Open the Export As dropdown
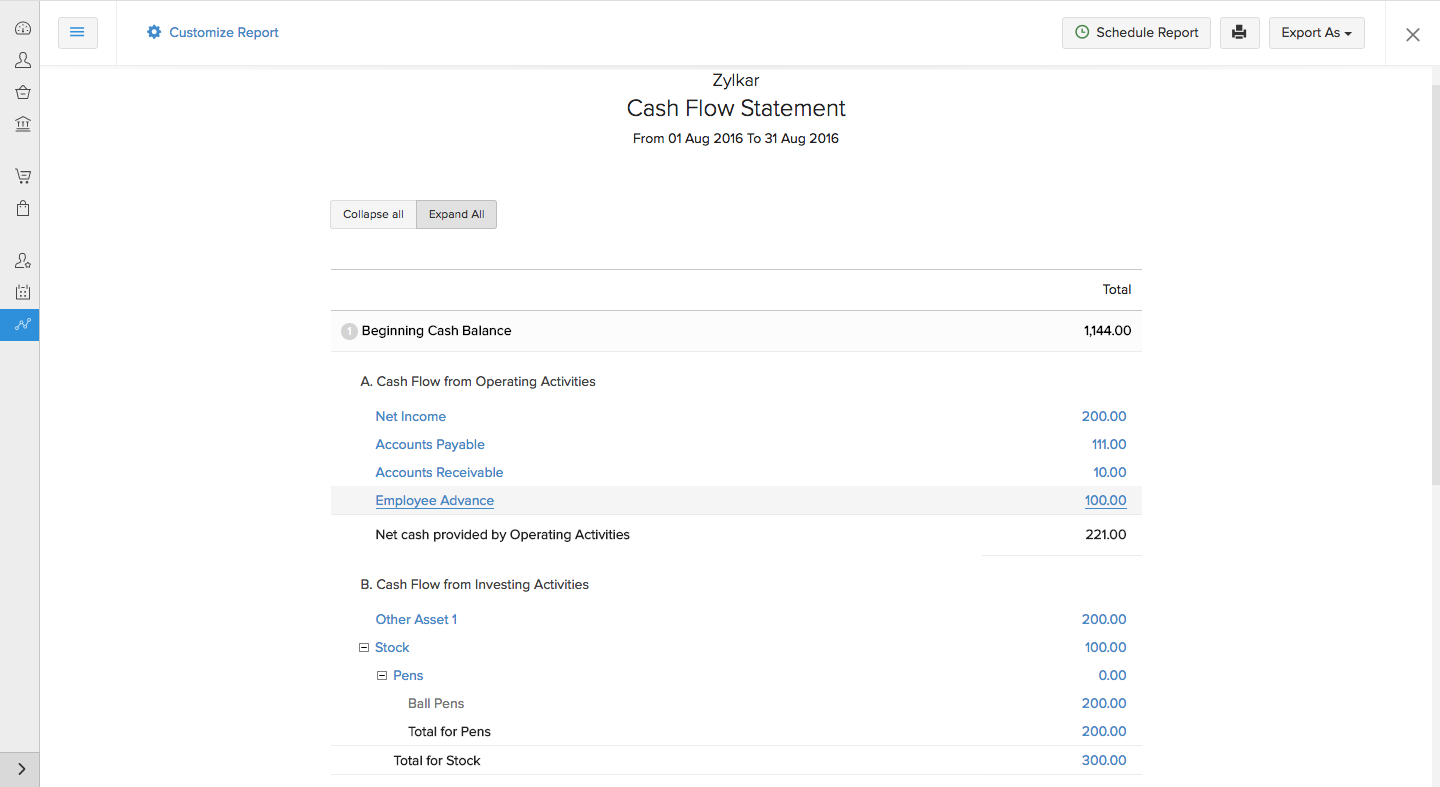The height and width of the screenshot is (787, 1440). (1316, 33)
